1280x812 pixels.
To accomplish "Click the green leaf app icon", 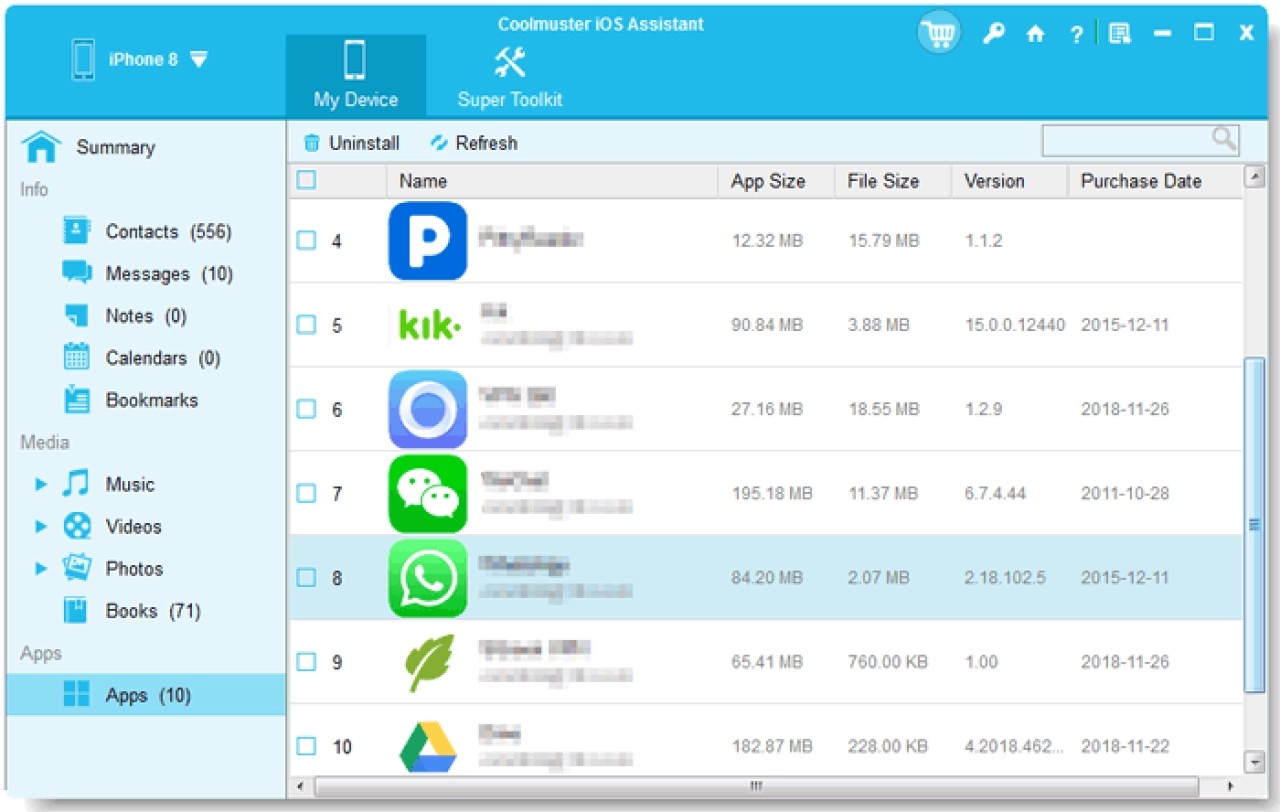I will (x=429, y=662).
